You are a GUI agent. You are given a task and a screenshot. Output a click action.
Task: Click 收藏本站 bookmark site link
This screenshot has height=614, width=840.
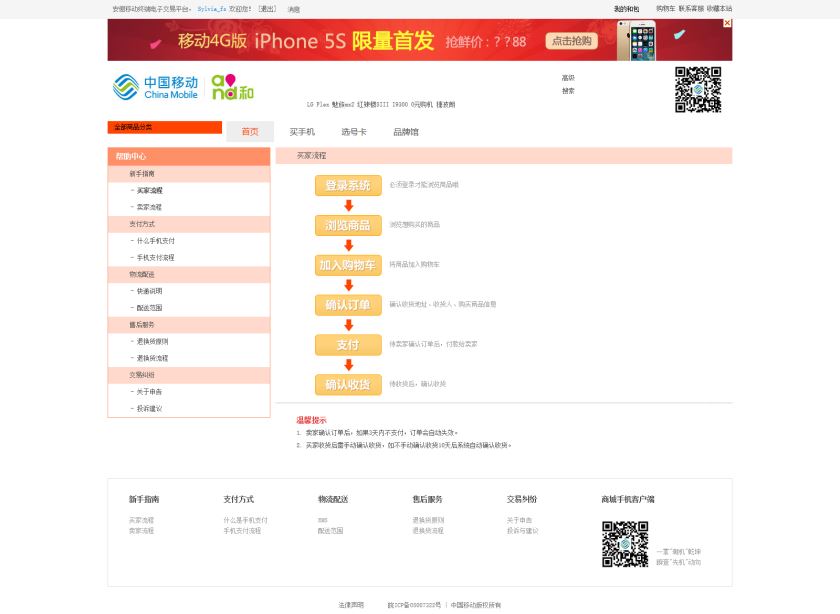click(719, 9)
